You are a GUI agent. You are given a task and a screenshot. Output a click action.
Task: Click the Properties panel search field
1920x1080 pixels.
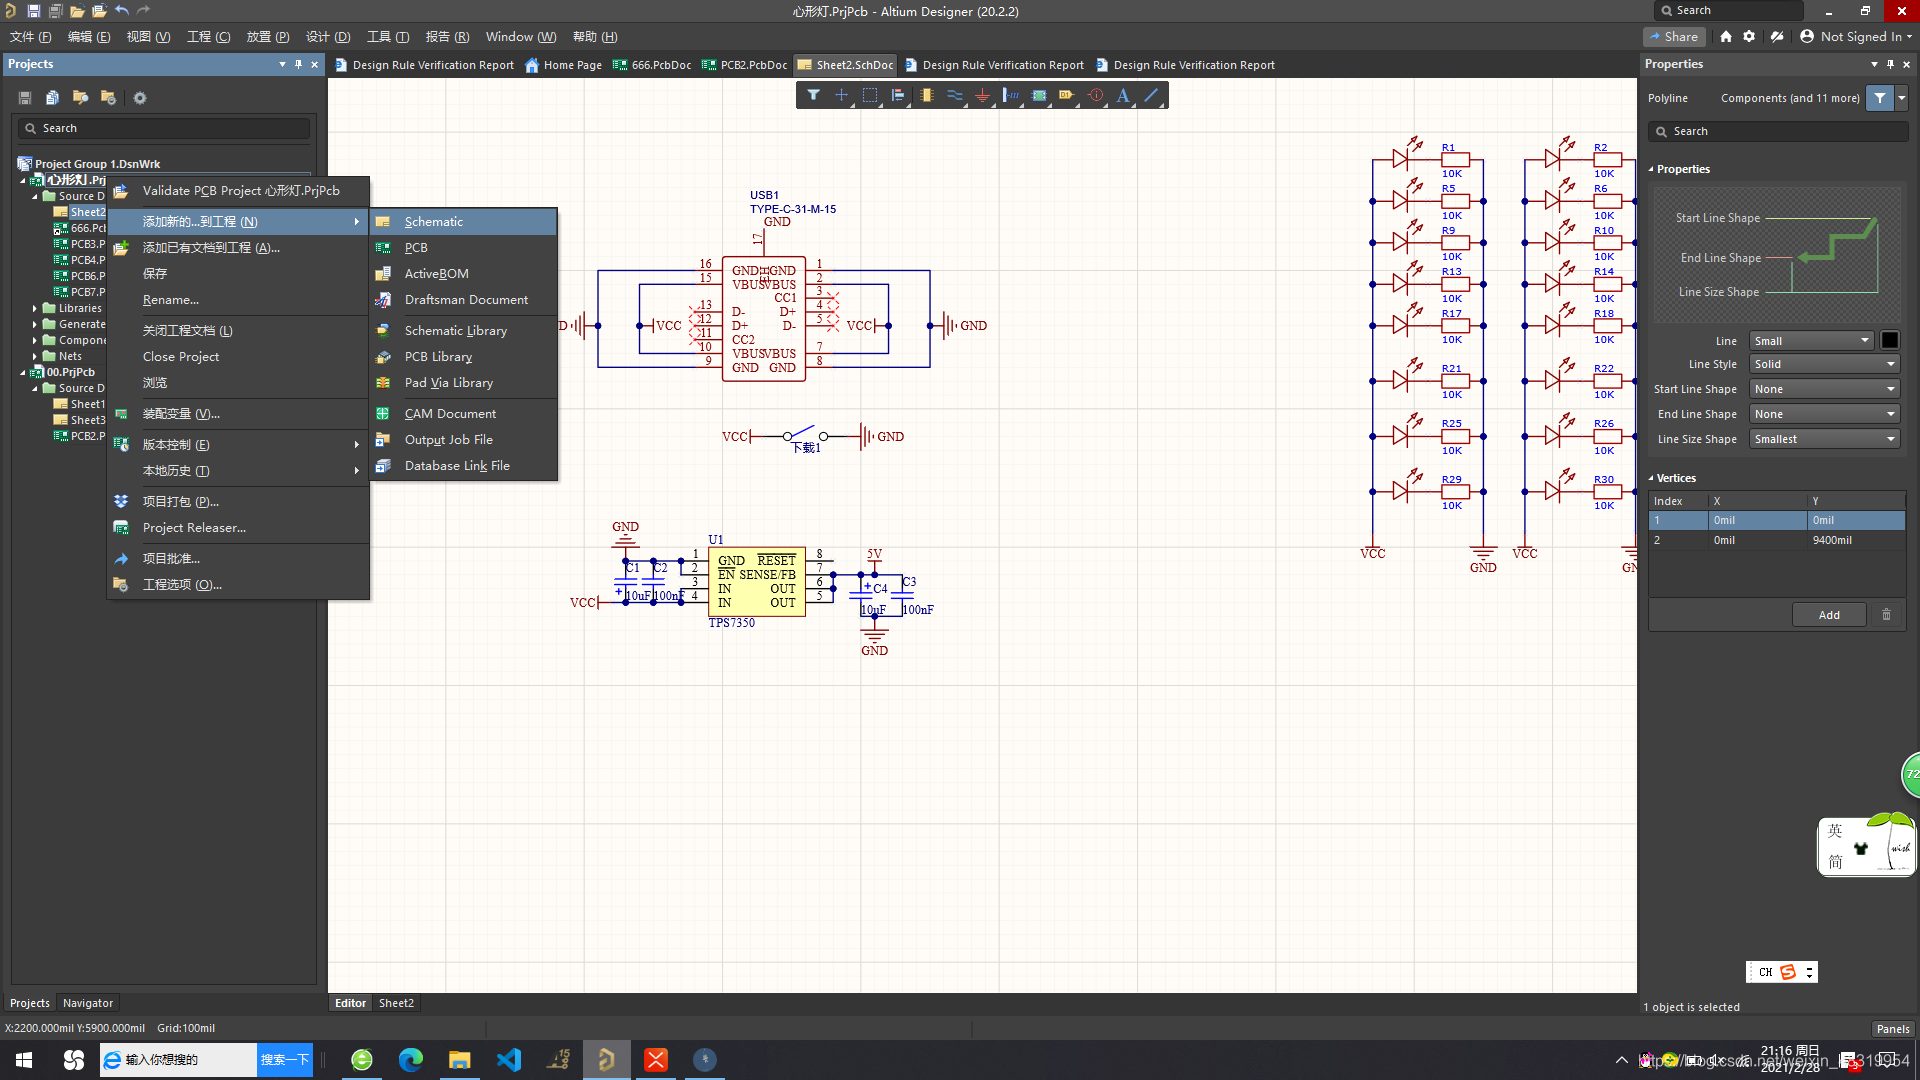1778,131
